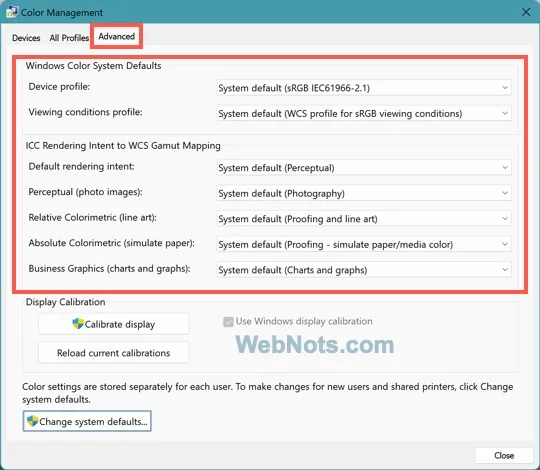The image size is (540, 470).
Task: Open the Default rendering intent dropdown
Action: point(364,168)
